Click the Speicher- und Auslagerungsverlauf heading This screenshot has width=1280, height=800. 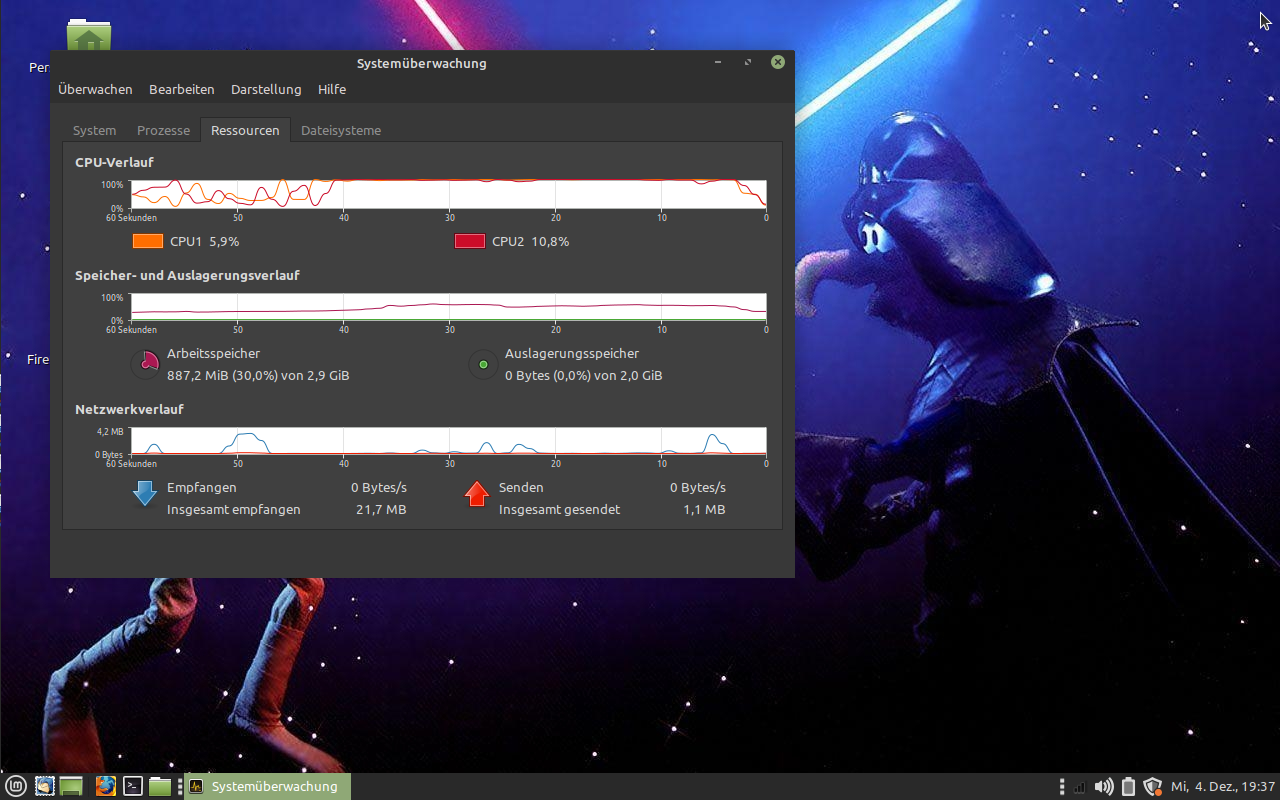click(188, 275)
